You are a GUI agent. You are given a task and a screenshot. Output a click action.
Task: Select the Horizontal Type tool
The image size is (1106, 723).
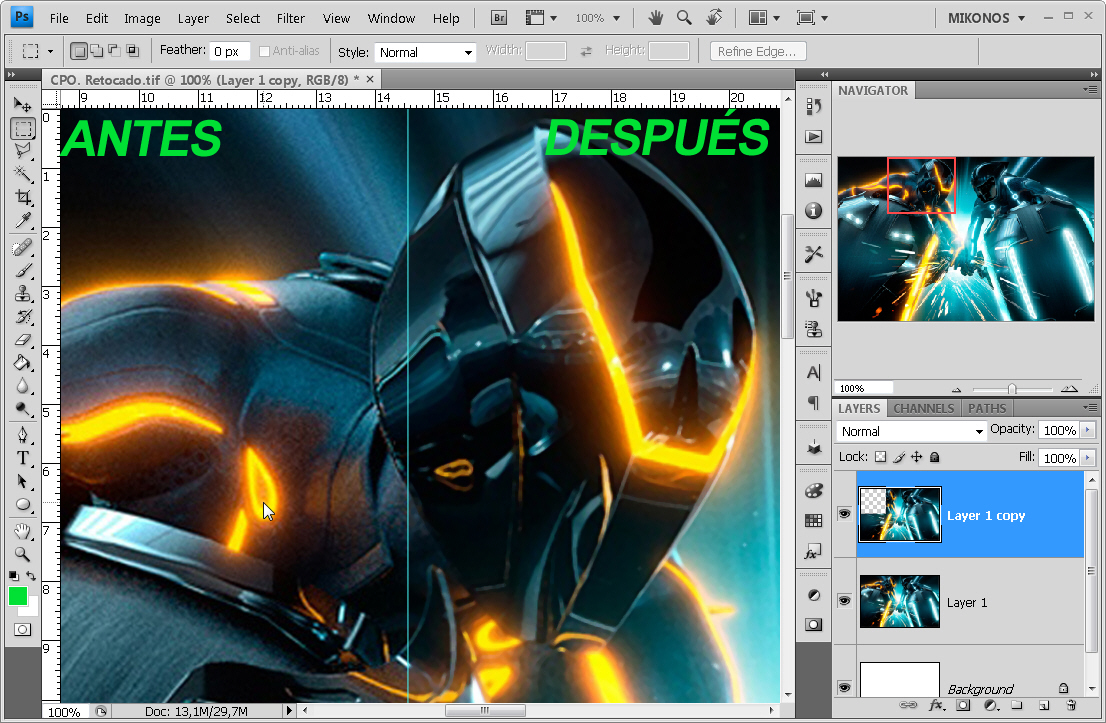point(22,458)
